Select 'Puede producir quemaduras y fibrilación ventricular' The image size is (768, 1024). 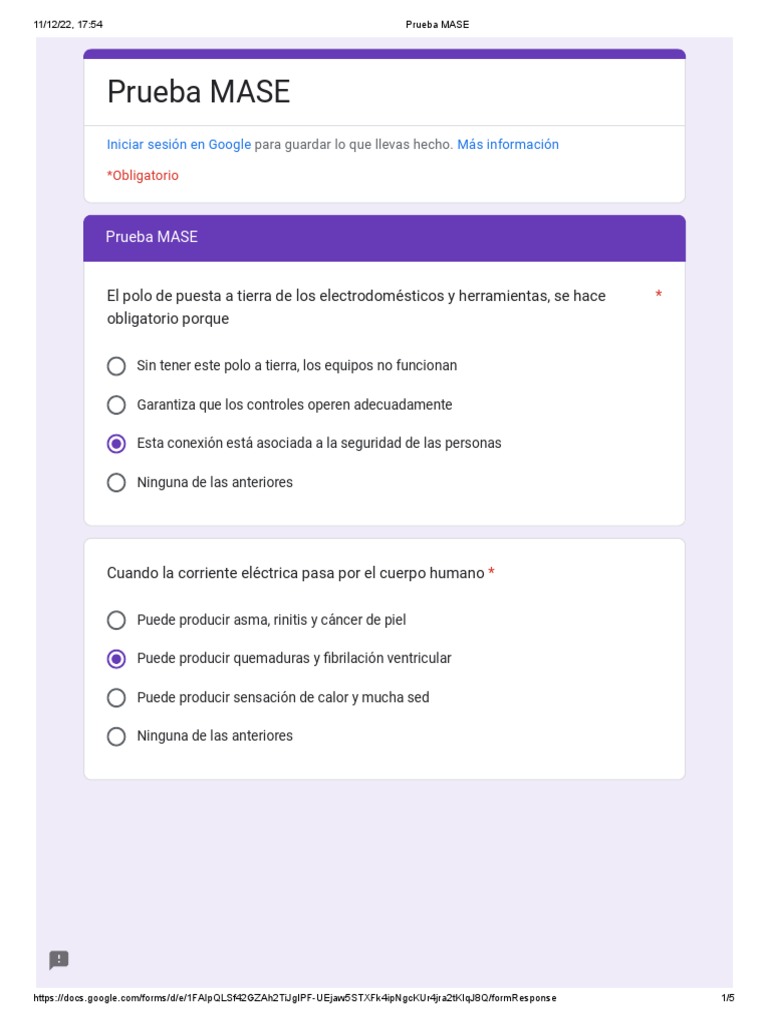point(117,658)
